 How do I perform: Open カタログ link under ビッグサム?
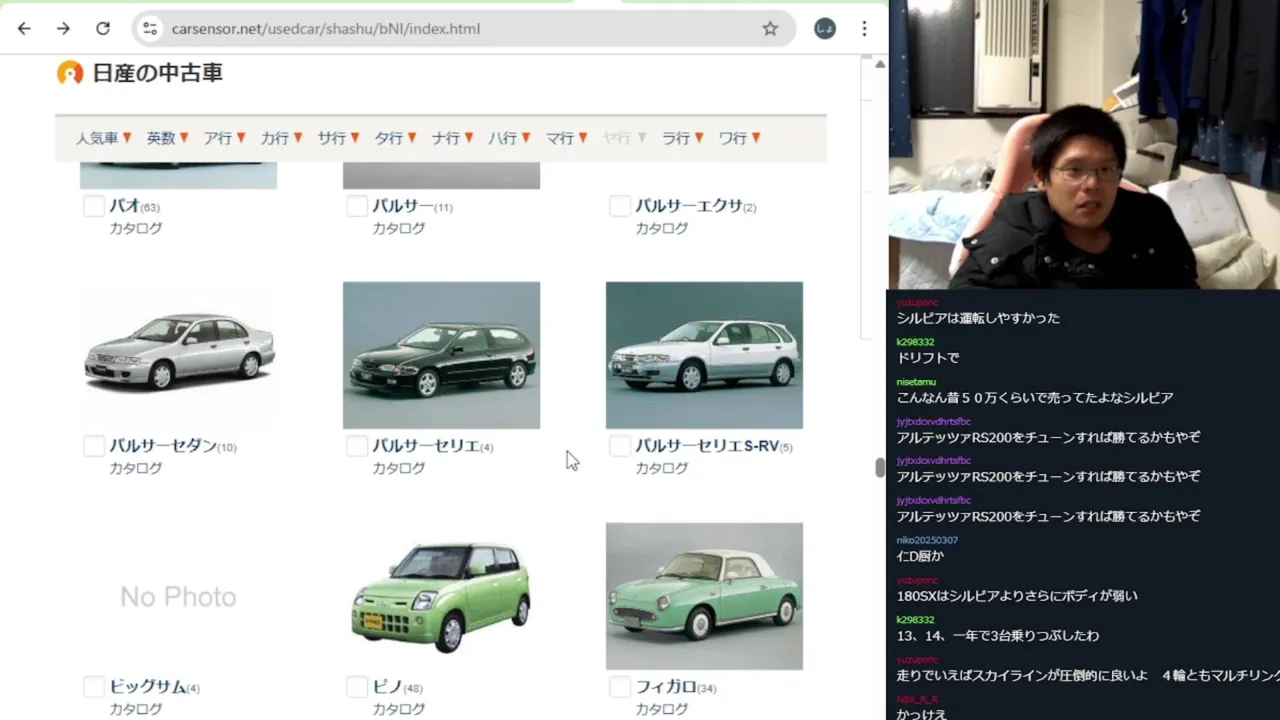pos(135,709)
